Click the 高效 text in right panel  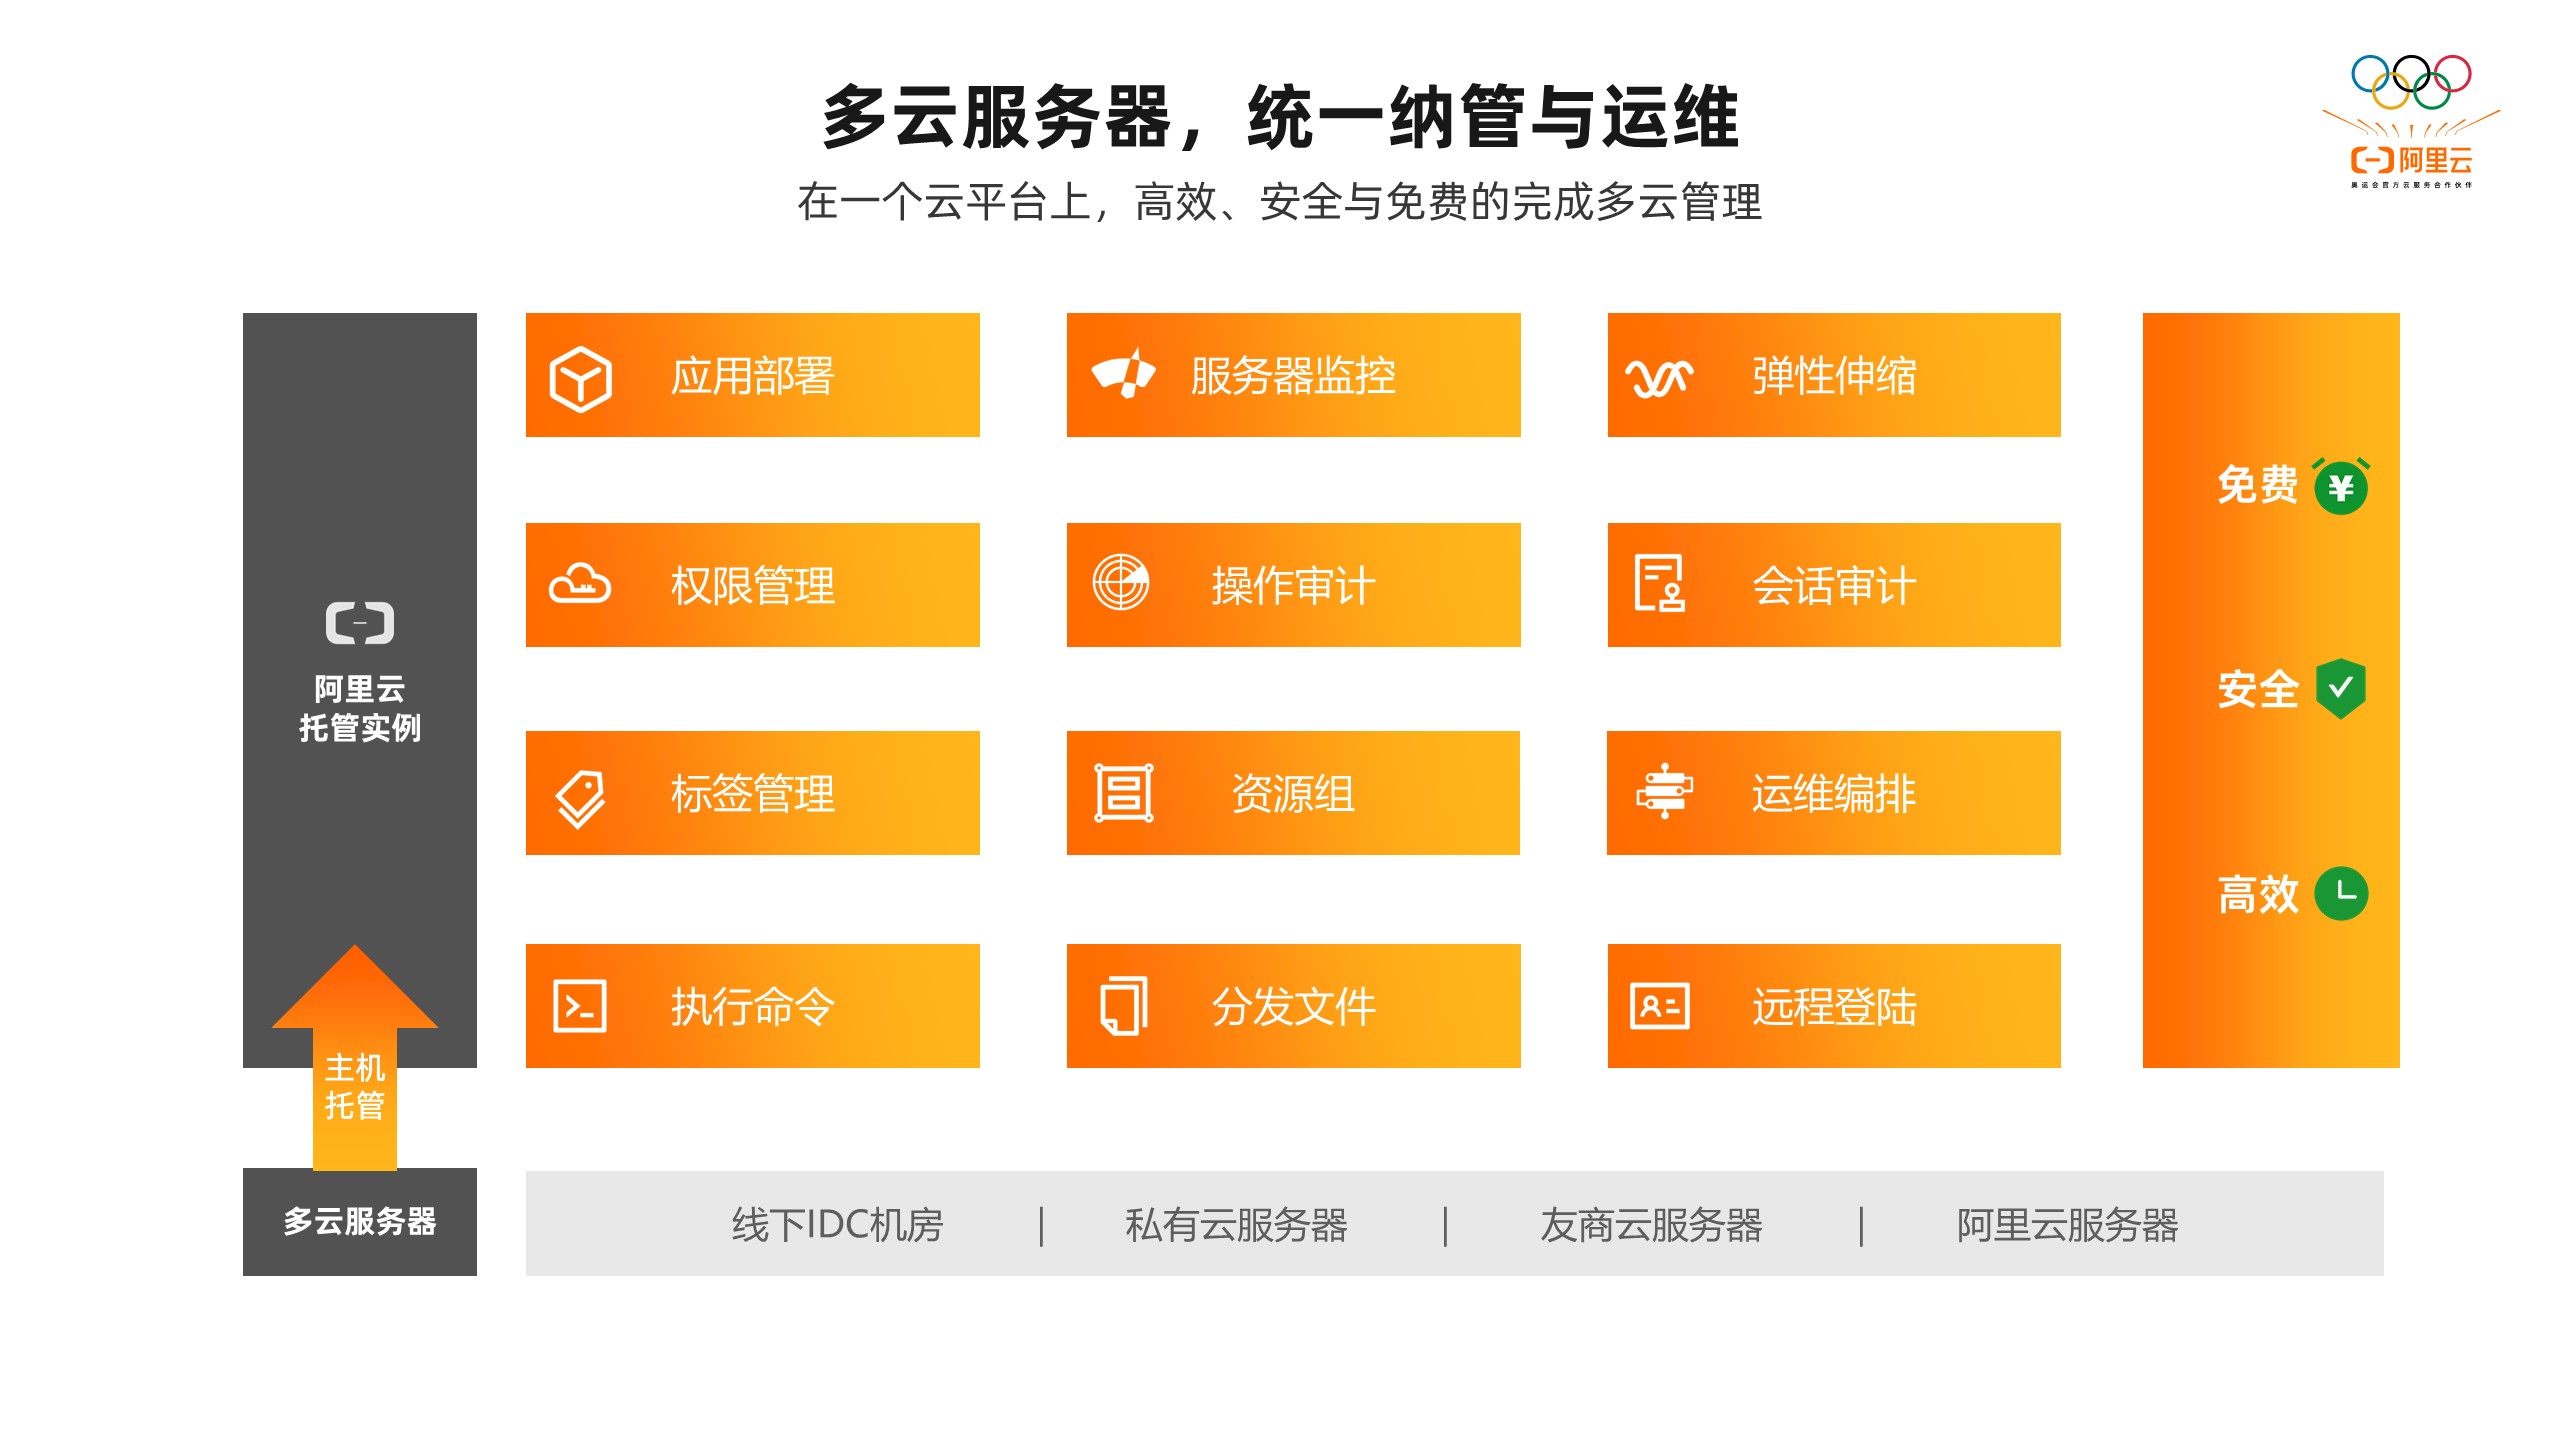point(2257,895)
